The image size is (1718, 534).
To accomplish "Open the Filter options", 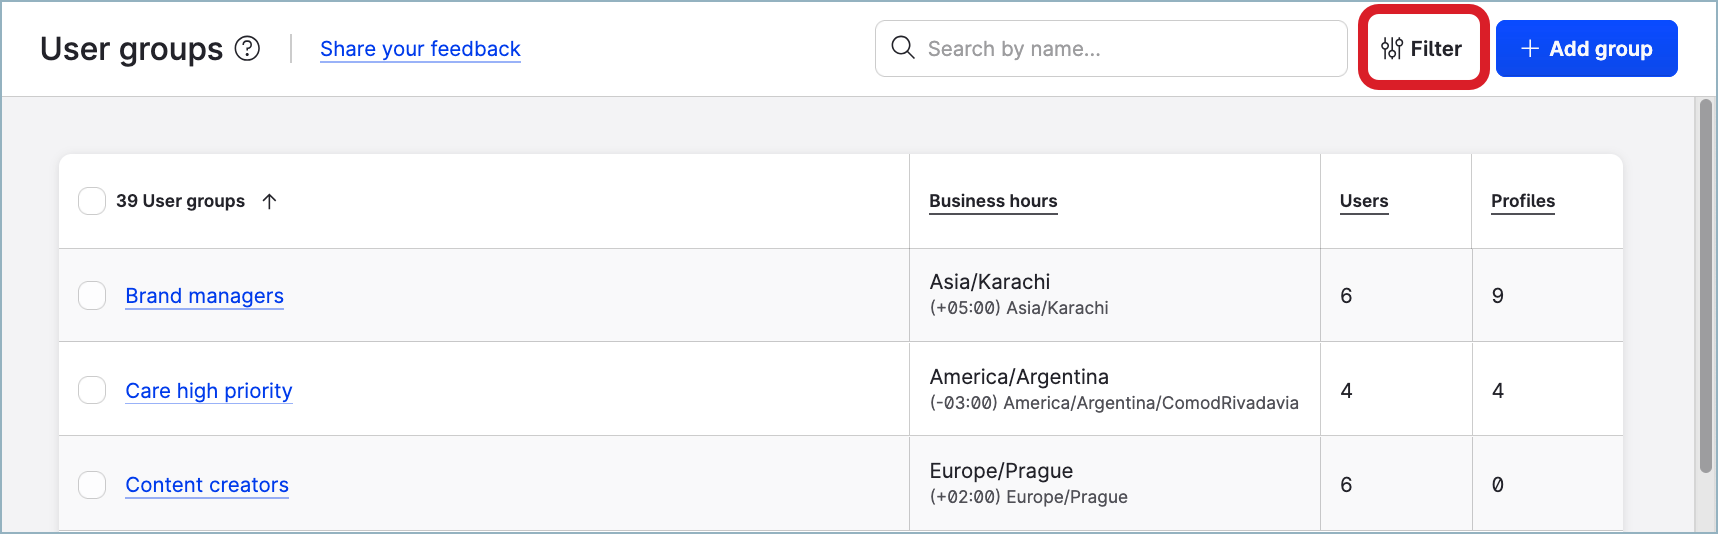I will (1422, 48).
